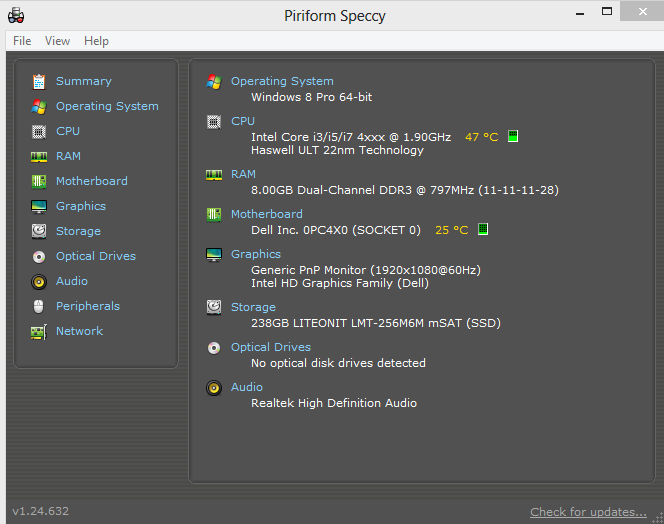Click the Network card icon in sidebar

pos(39,332)
